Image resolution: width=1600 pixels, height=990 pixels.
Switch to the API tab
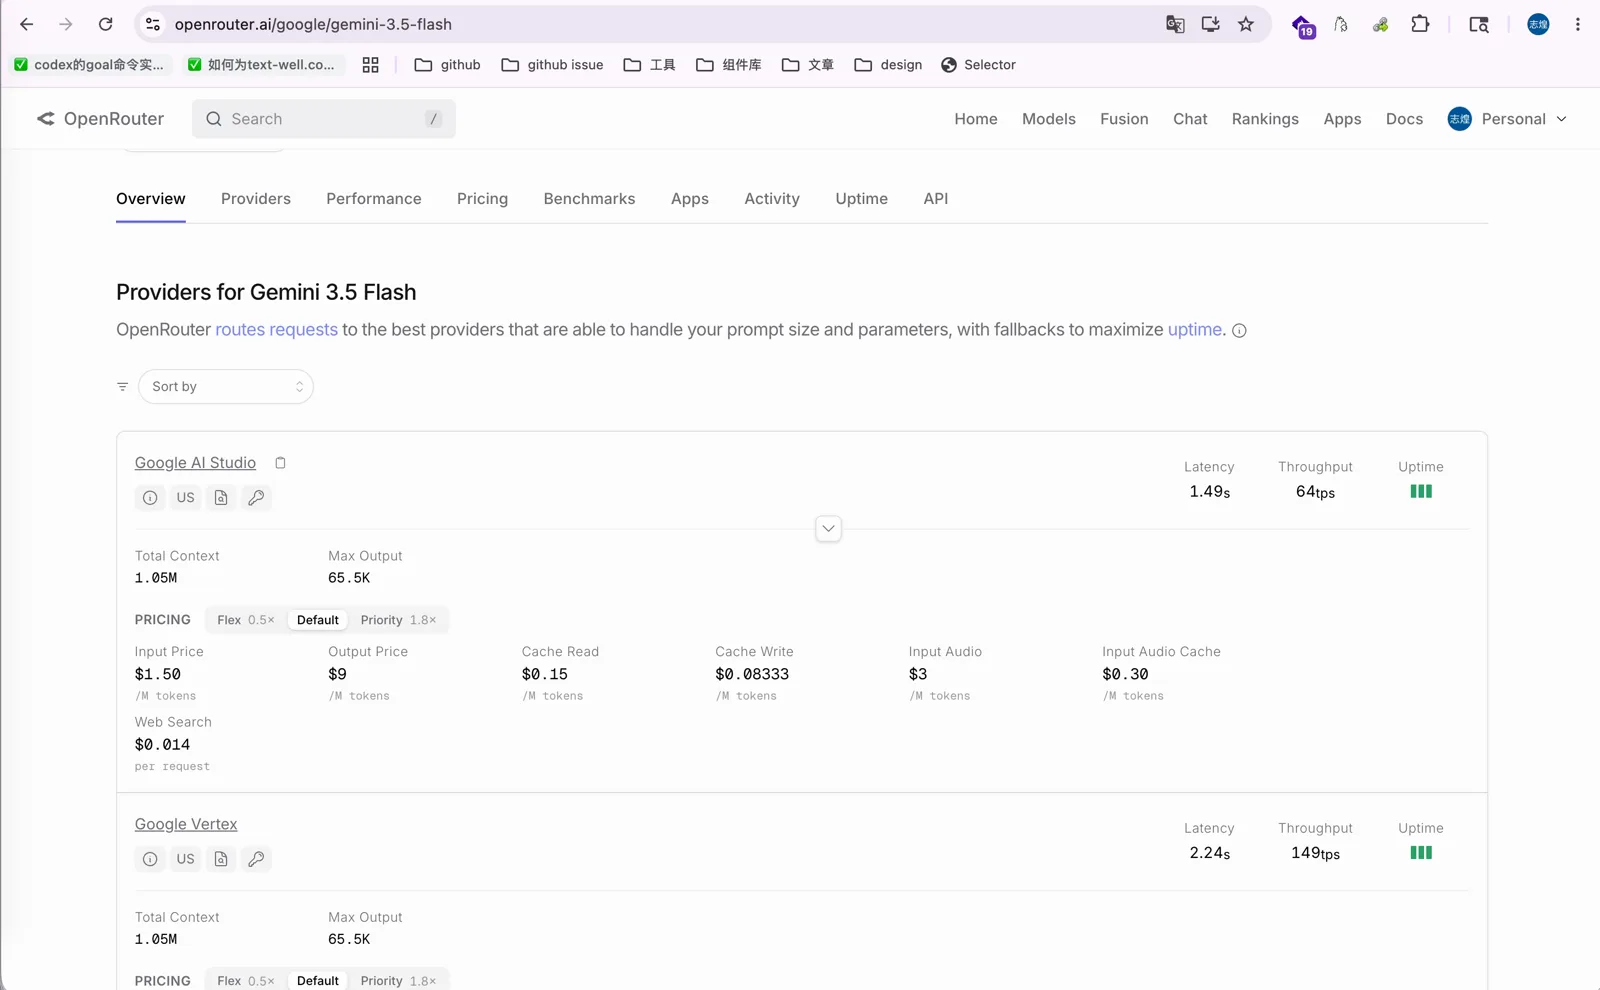pyautogui.click(x=936, y=199)
